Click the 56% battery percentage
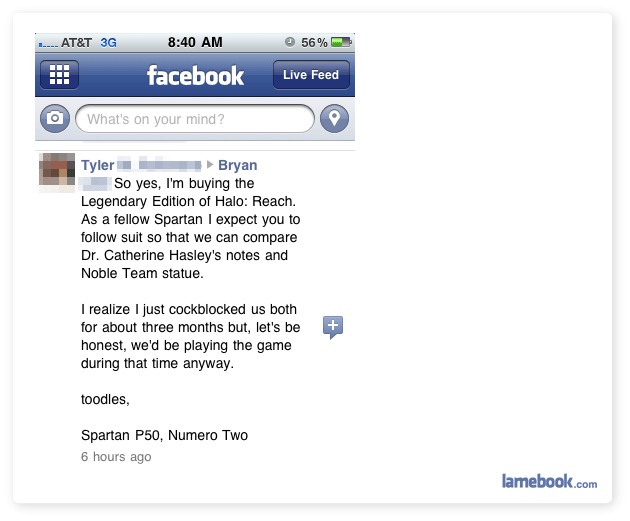Viewport: 630px width, 521px height. point(314,43)
